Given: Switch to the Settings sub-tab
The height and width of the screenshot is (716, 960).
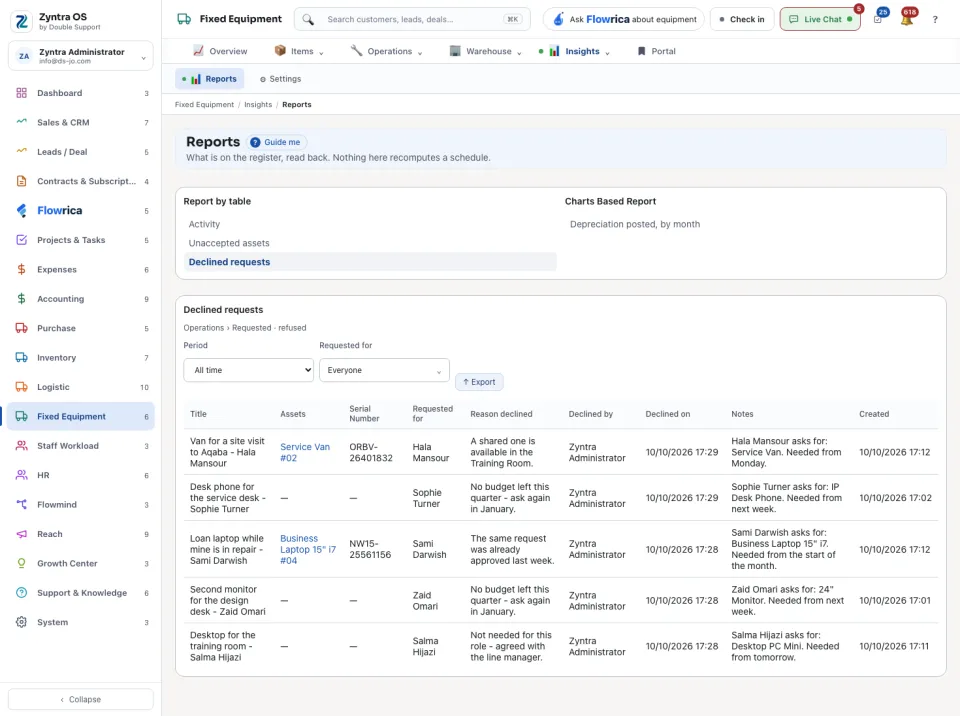Looking at the screenshot, I should 280,79.
